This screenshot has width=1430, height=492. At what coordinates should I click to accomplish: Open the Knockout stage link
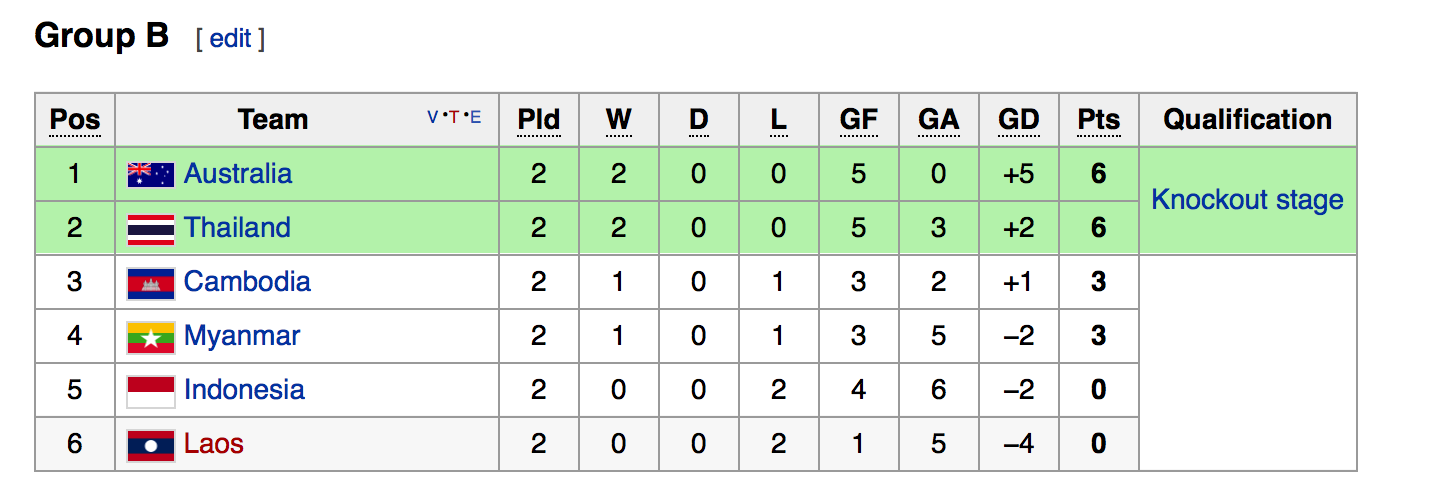[x=1247, y=200]
